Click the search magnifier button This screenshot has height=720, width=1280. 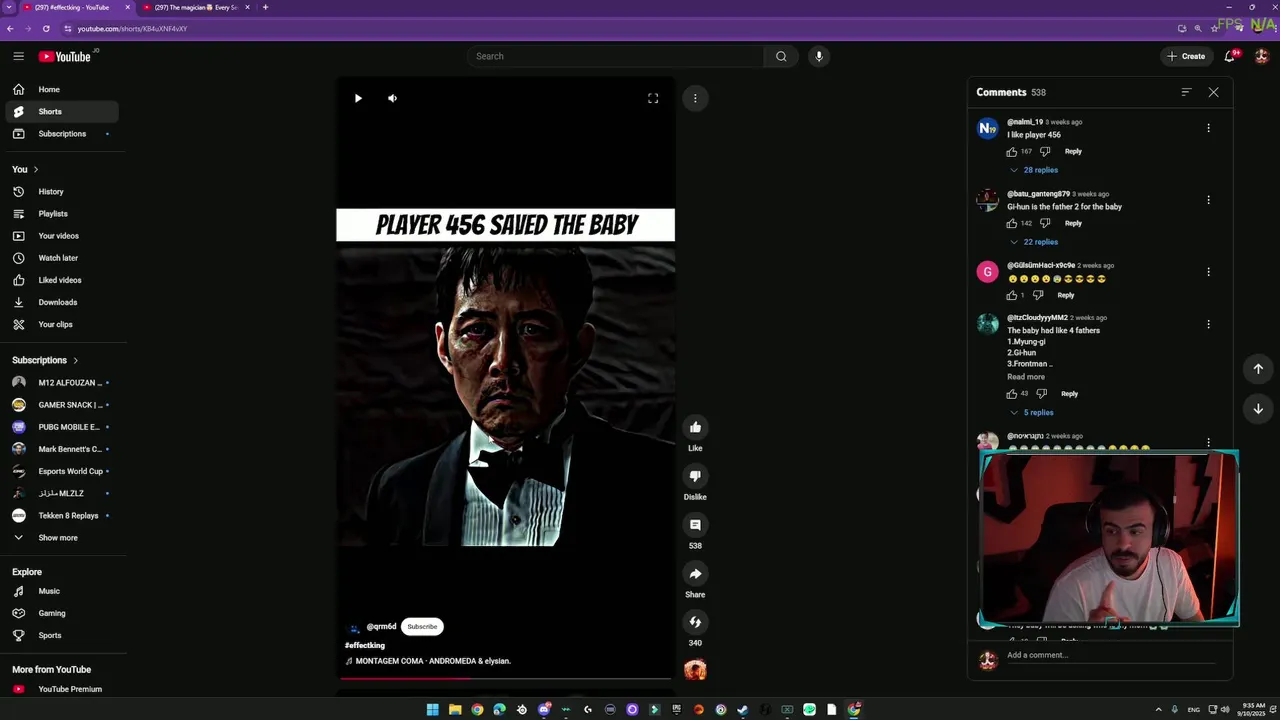click(781, 56)
